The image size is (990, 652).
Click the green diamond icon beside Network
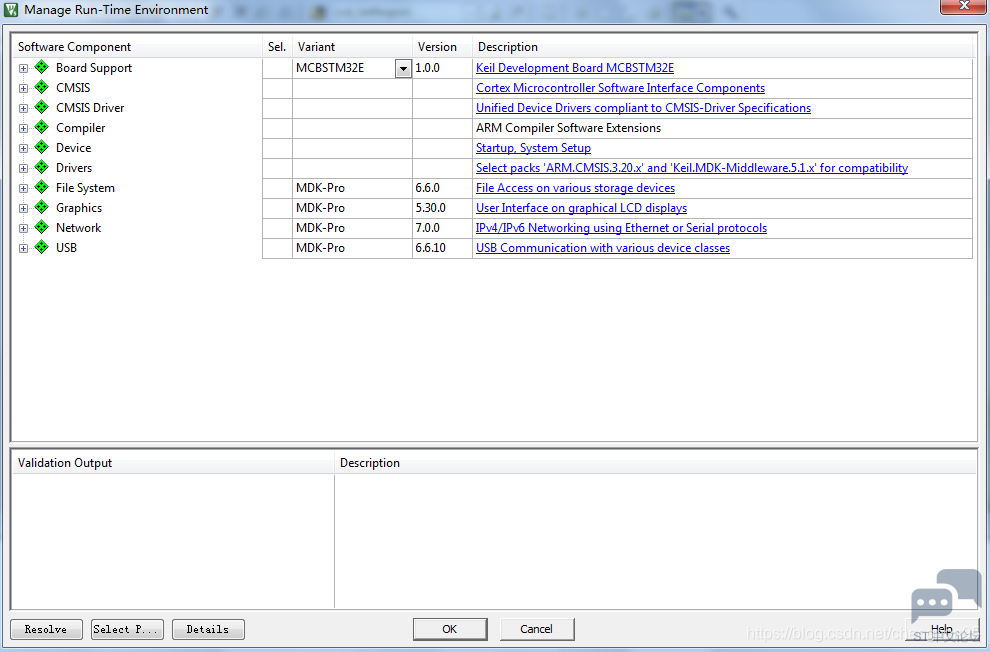tap(42, 227)
